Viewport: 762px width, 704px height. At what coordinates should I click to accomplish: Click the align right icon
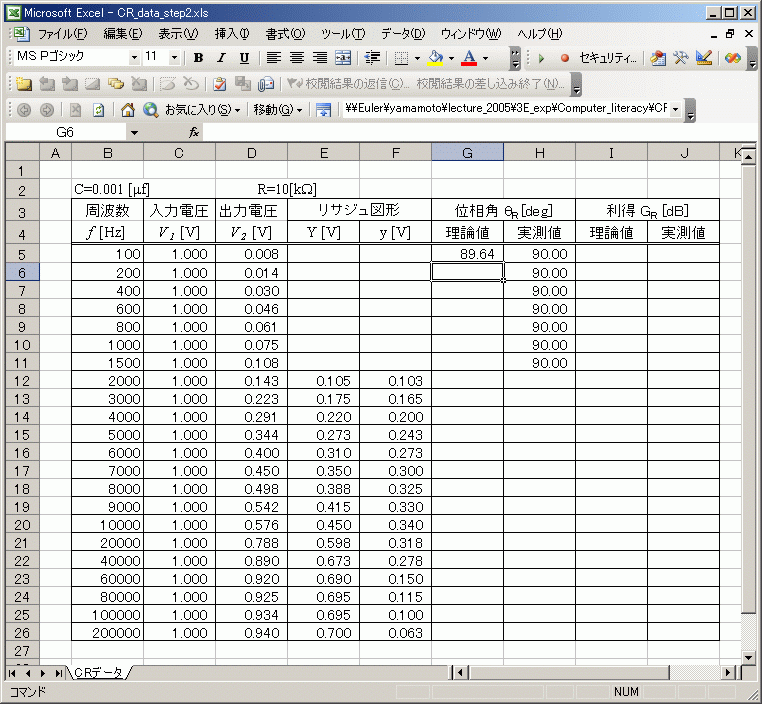tap(319, 58)
